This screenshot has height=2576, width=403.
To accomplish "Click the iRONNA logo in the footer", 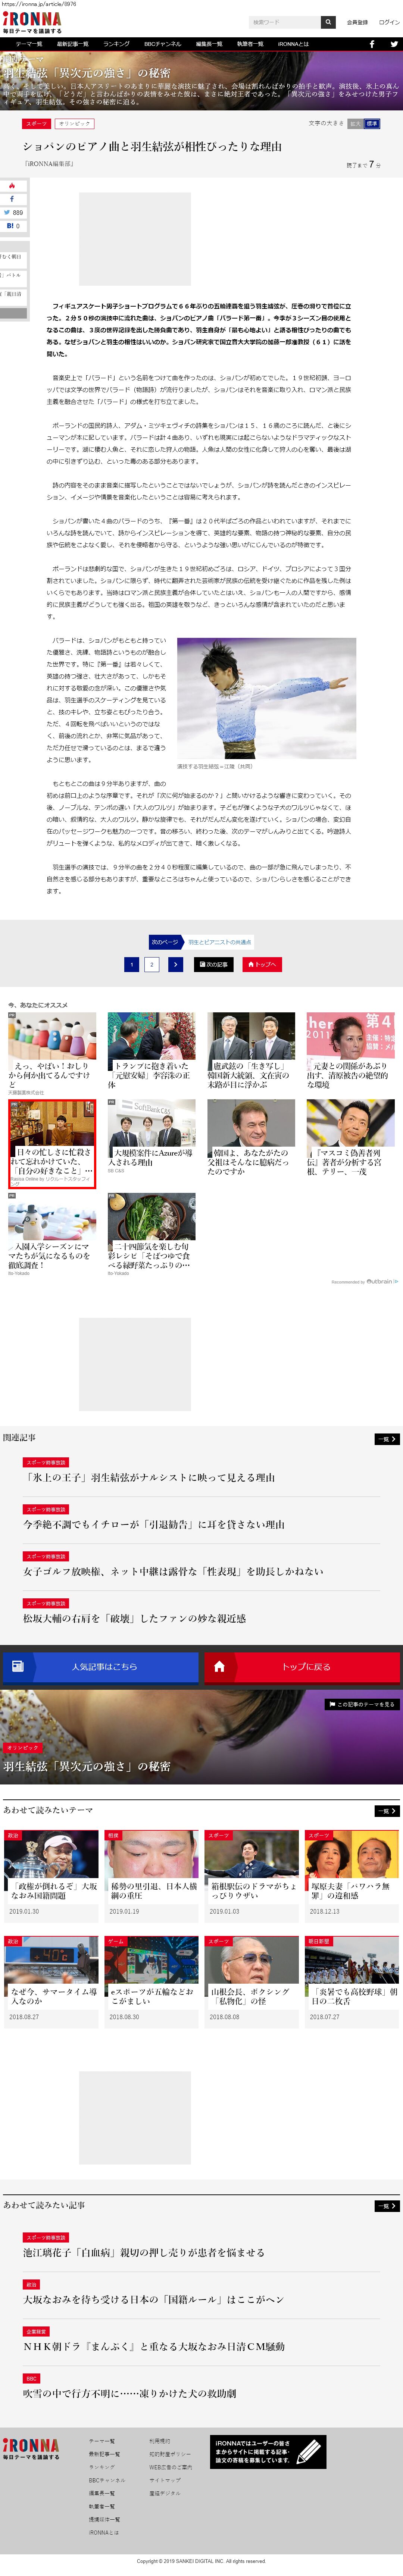I will (x=31, y=2448).
